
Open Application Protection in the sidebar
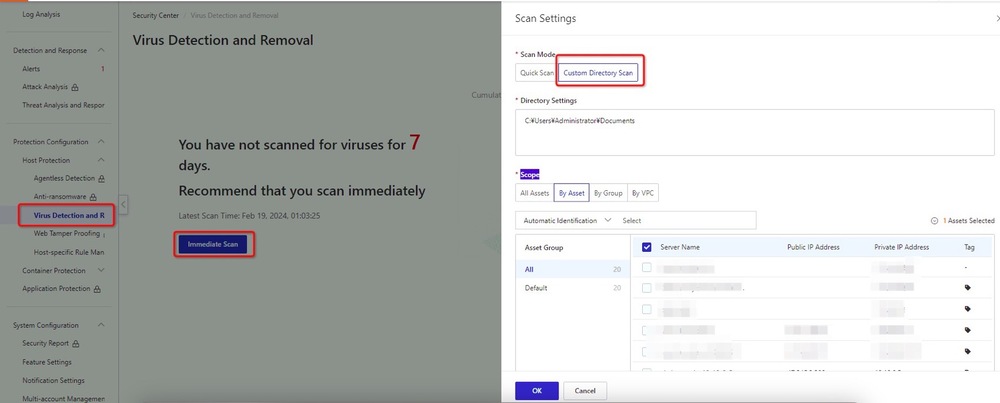[x=56, y=289]
